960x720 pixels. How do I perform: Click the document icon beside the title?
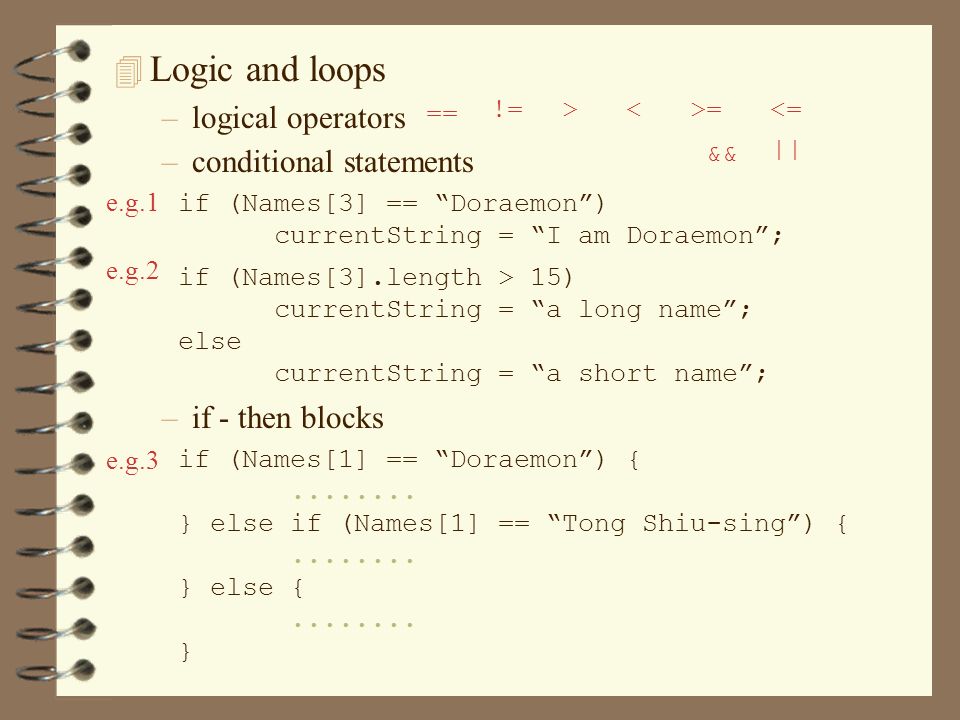(x=129, y=72)
